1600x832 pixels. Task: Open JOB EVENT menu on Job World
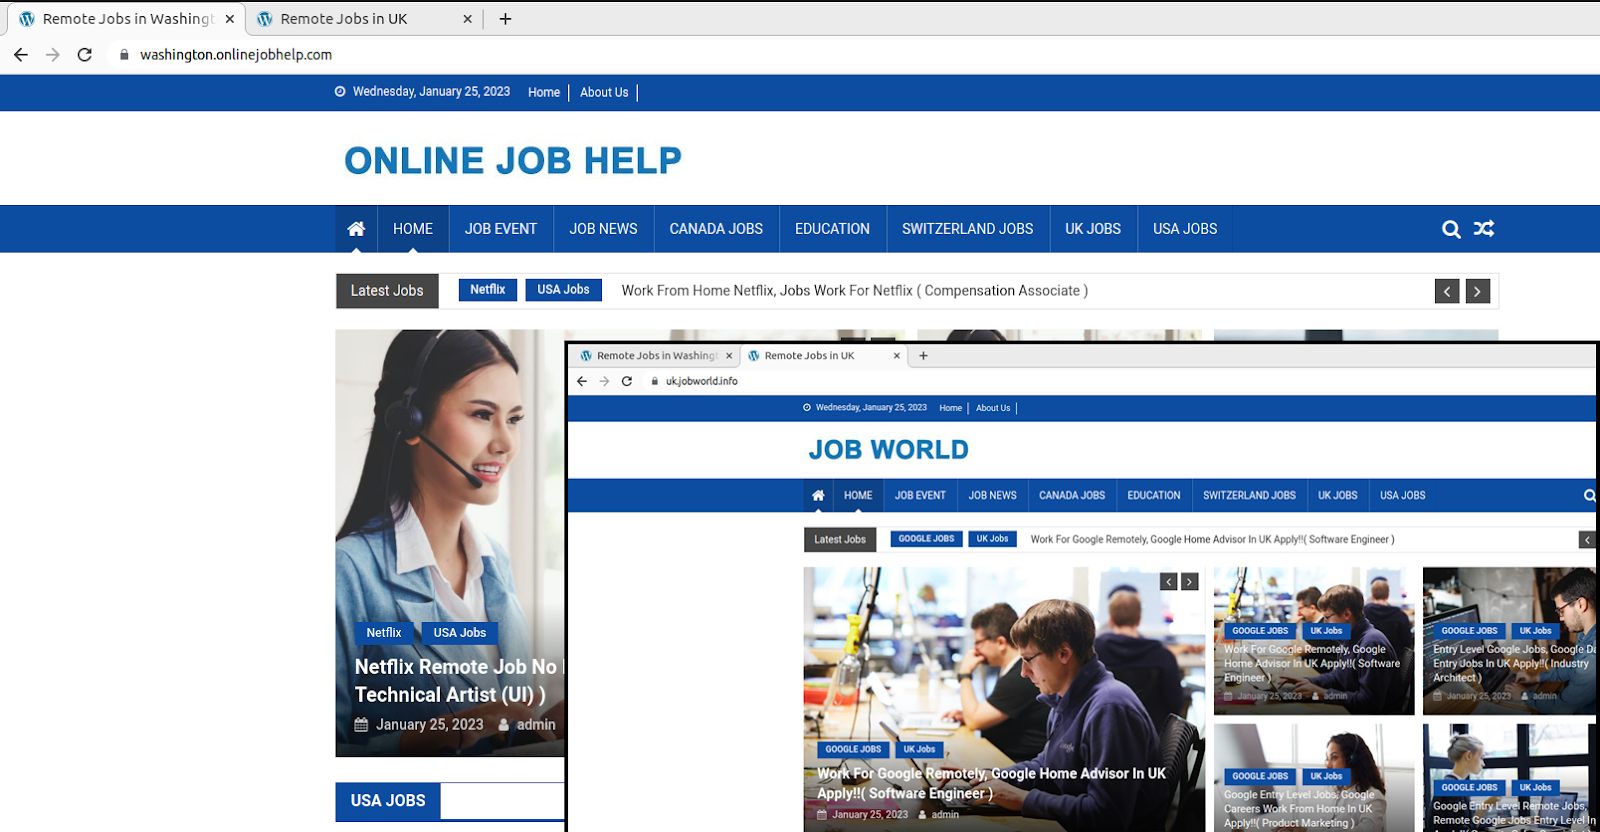(x=920, y=496)
